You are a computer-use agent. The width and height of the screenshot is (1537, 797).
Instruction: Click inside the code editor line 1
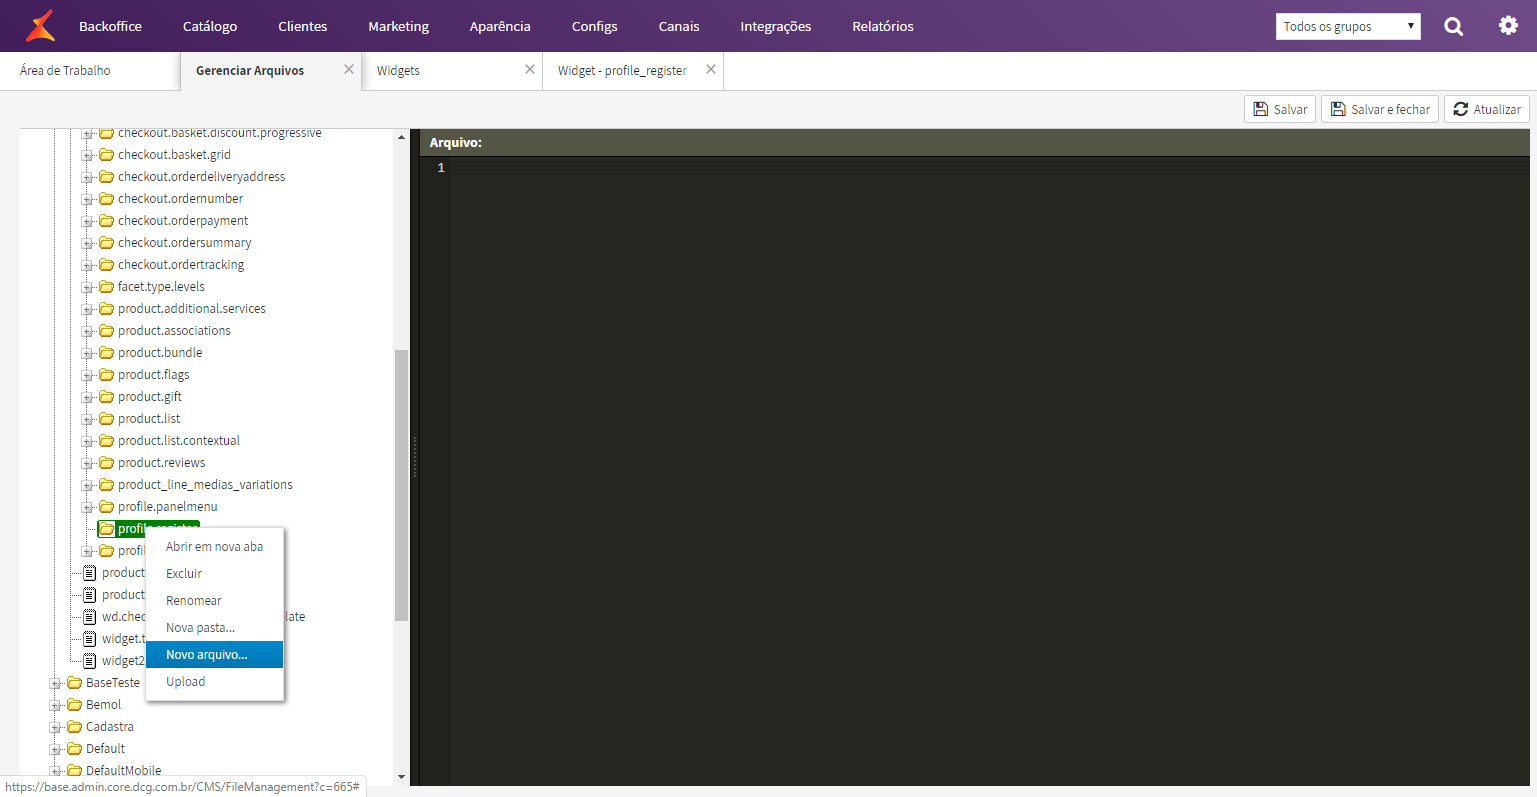[990, 168]
